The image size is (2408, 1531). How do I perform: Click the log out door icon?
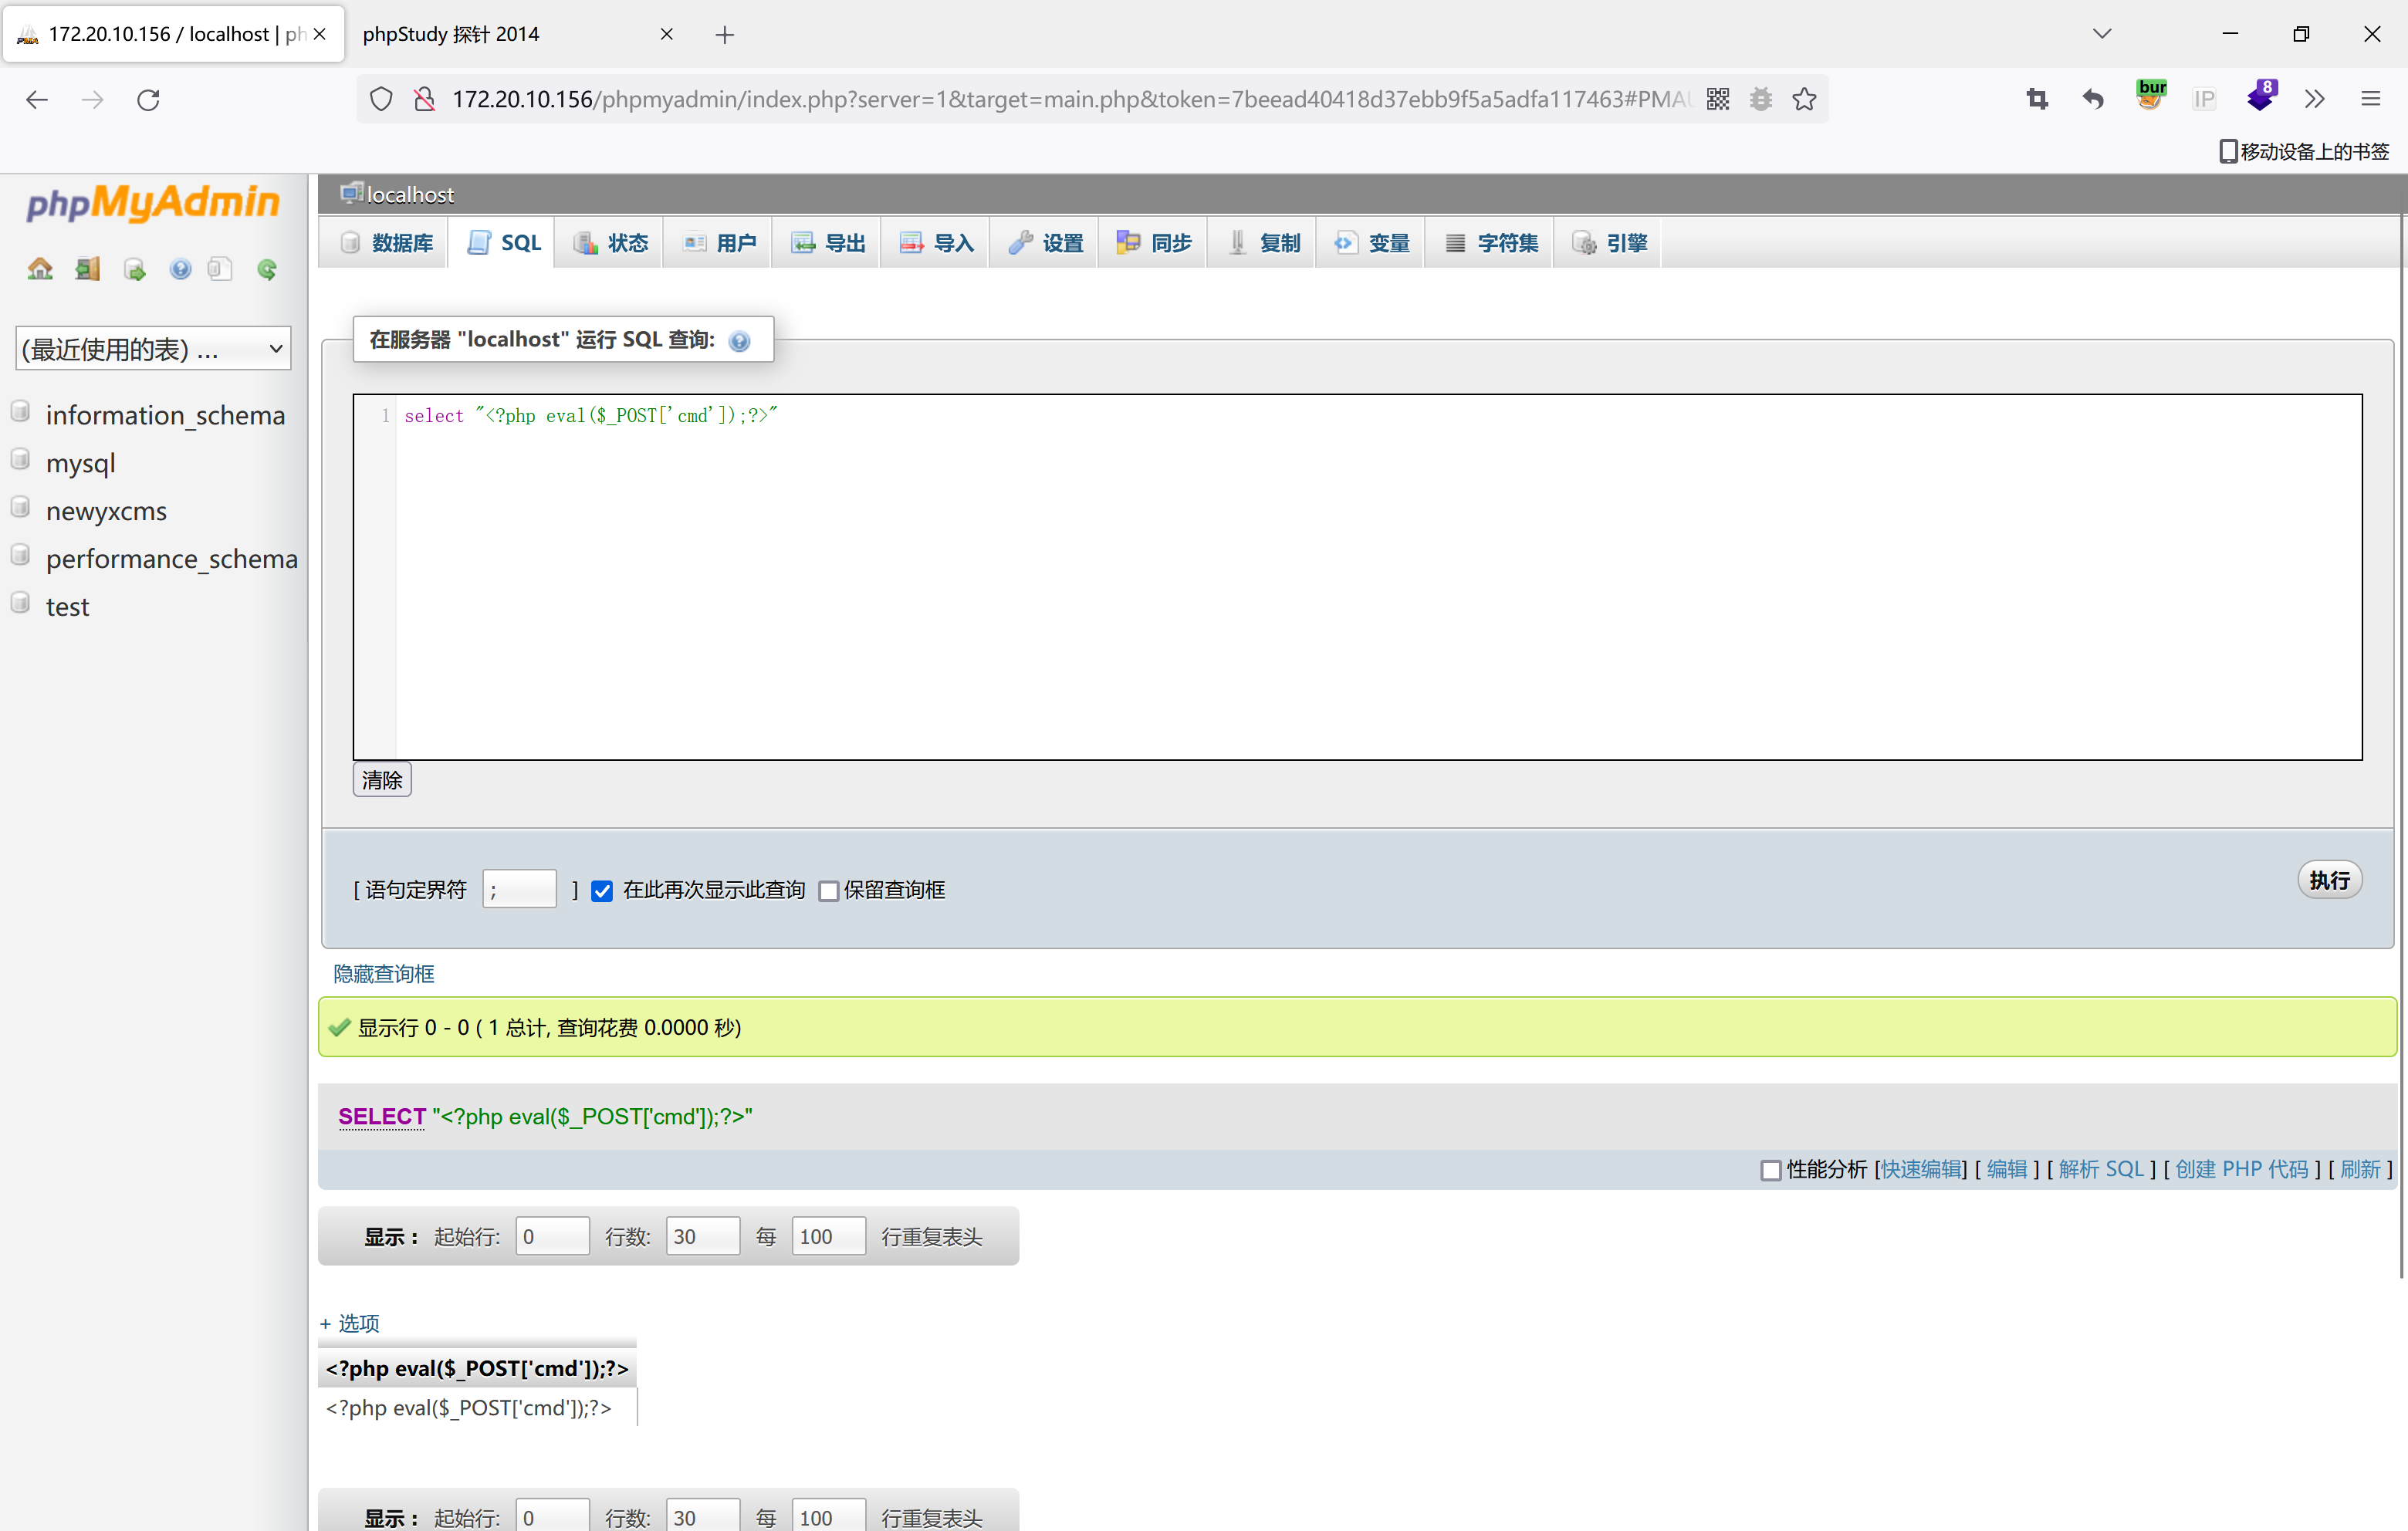87,268
